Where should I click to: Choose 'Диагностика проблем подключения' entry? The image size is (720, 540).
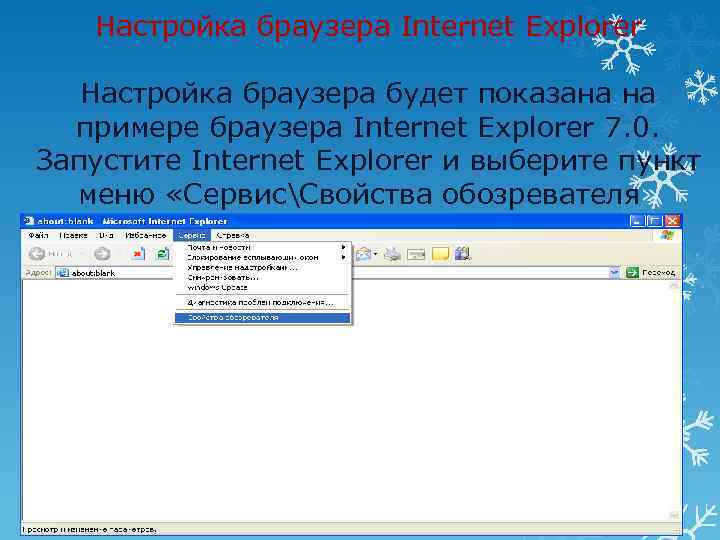262,303
